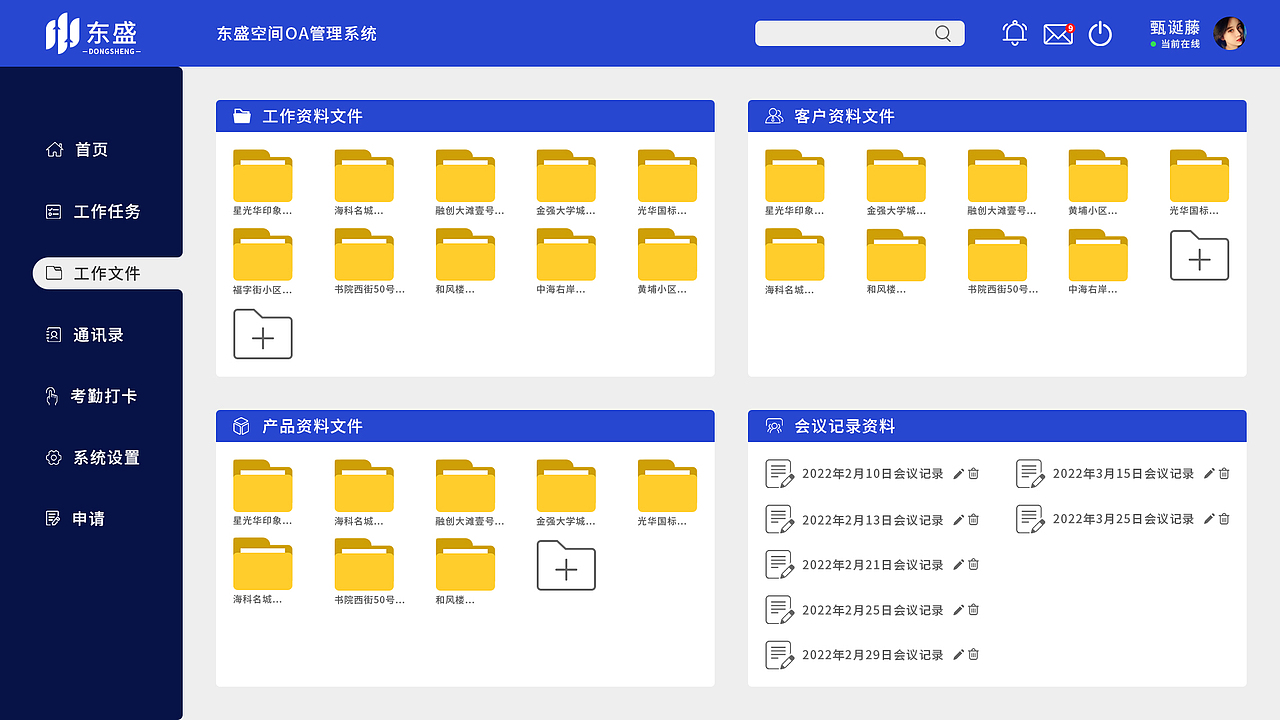Delete the 2022年3月25日会议记录 entry
1280x720 pixels.
point(1224,519)
